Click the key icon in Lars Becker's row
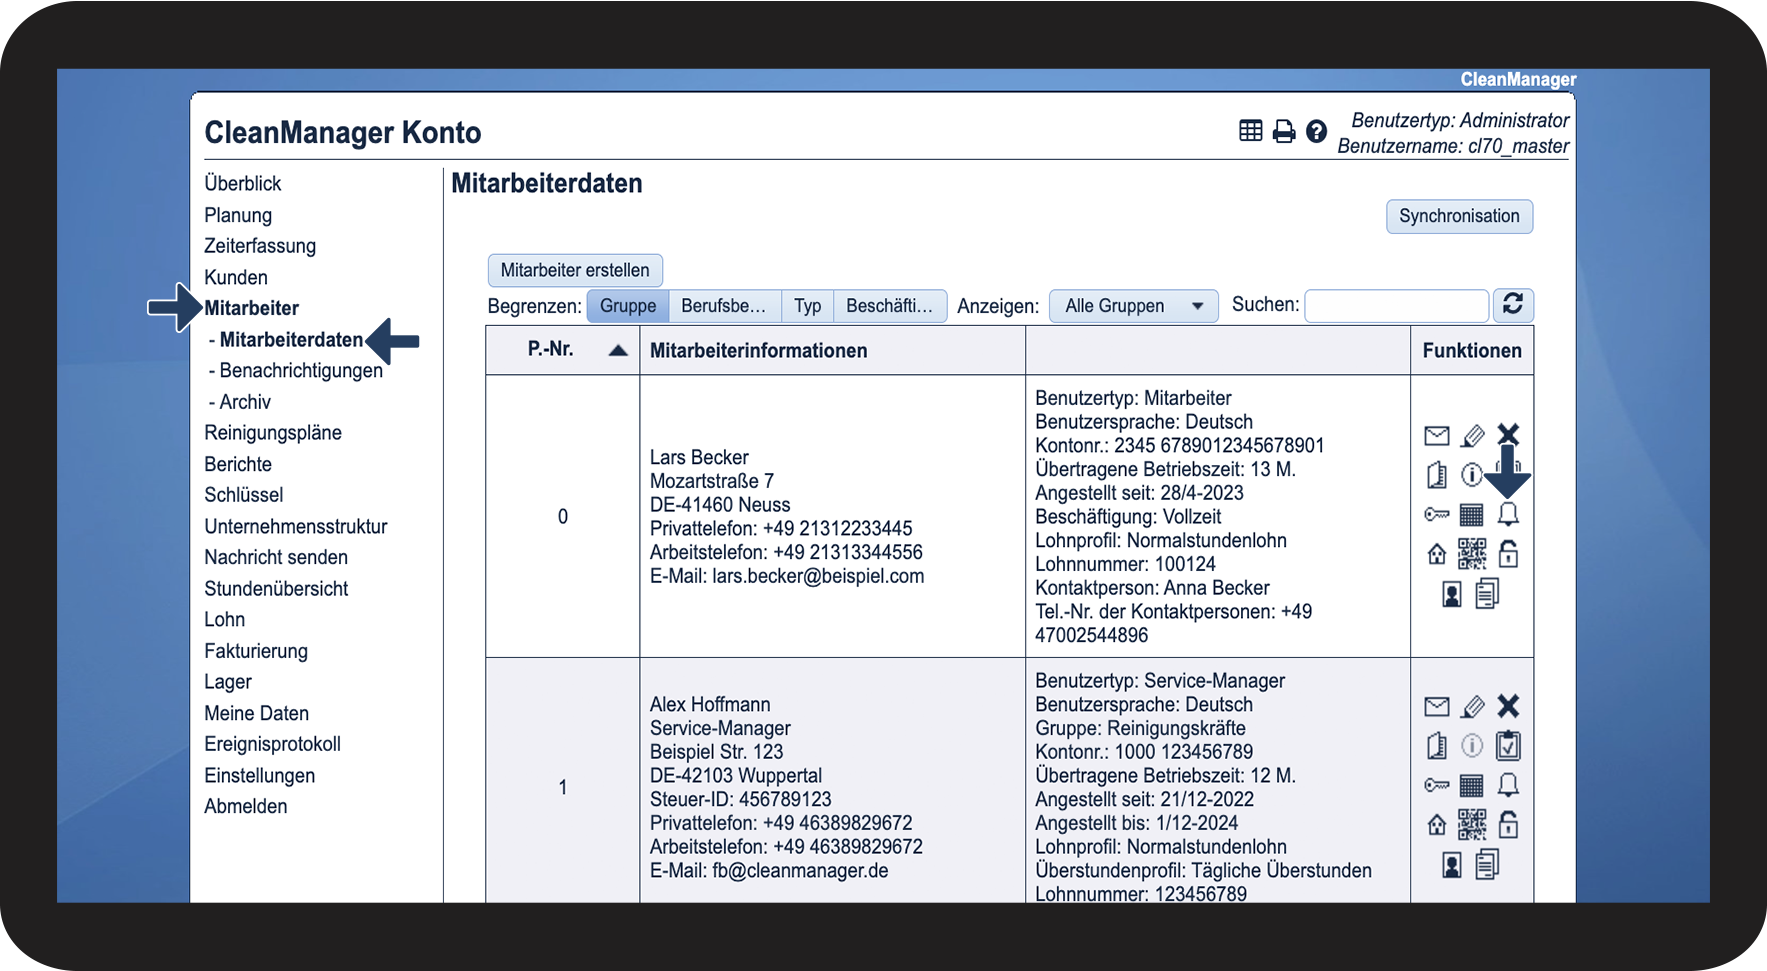Viewport: 1767px width, 971px height. pyautogui.click(x=1436, y=514)
